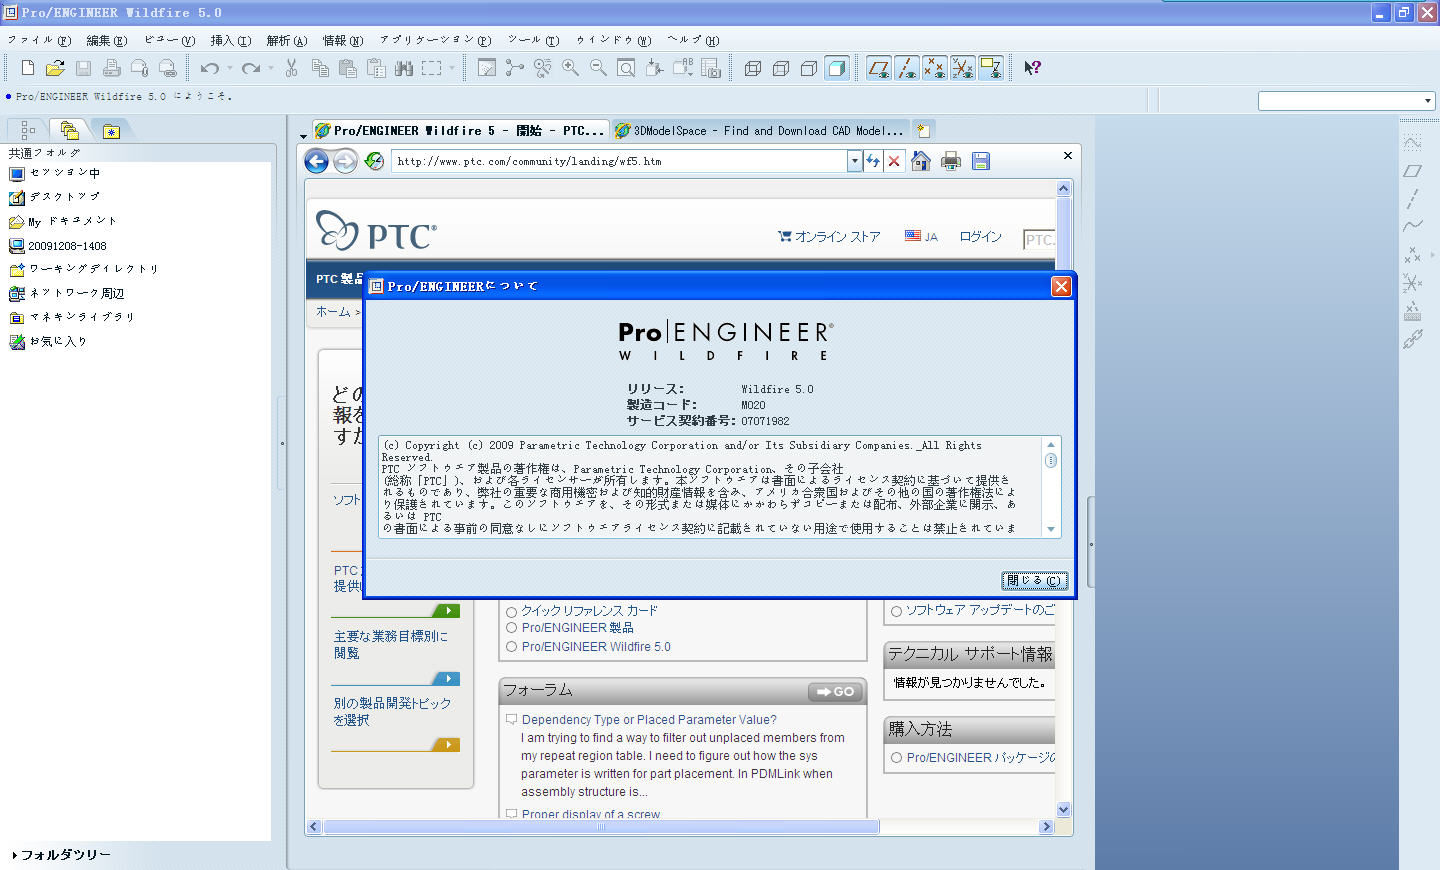This screenshot has height=870, width=1440.
Task: Click the scissors cut icon
Action: [292, 68]
